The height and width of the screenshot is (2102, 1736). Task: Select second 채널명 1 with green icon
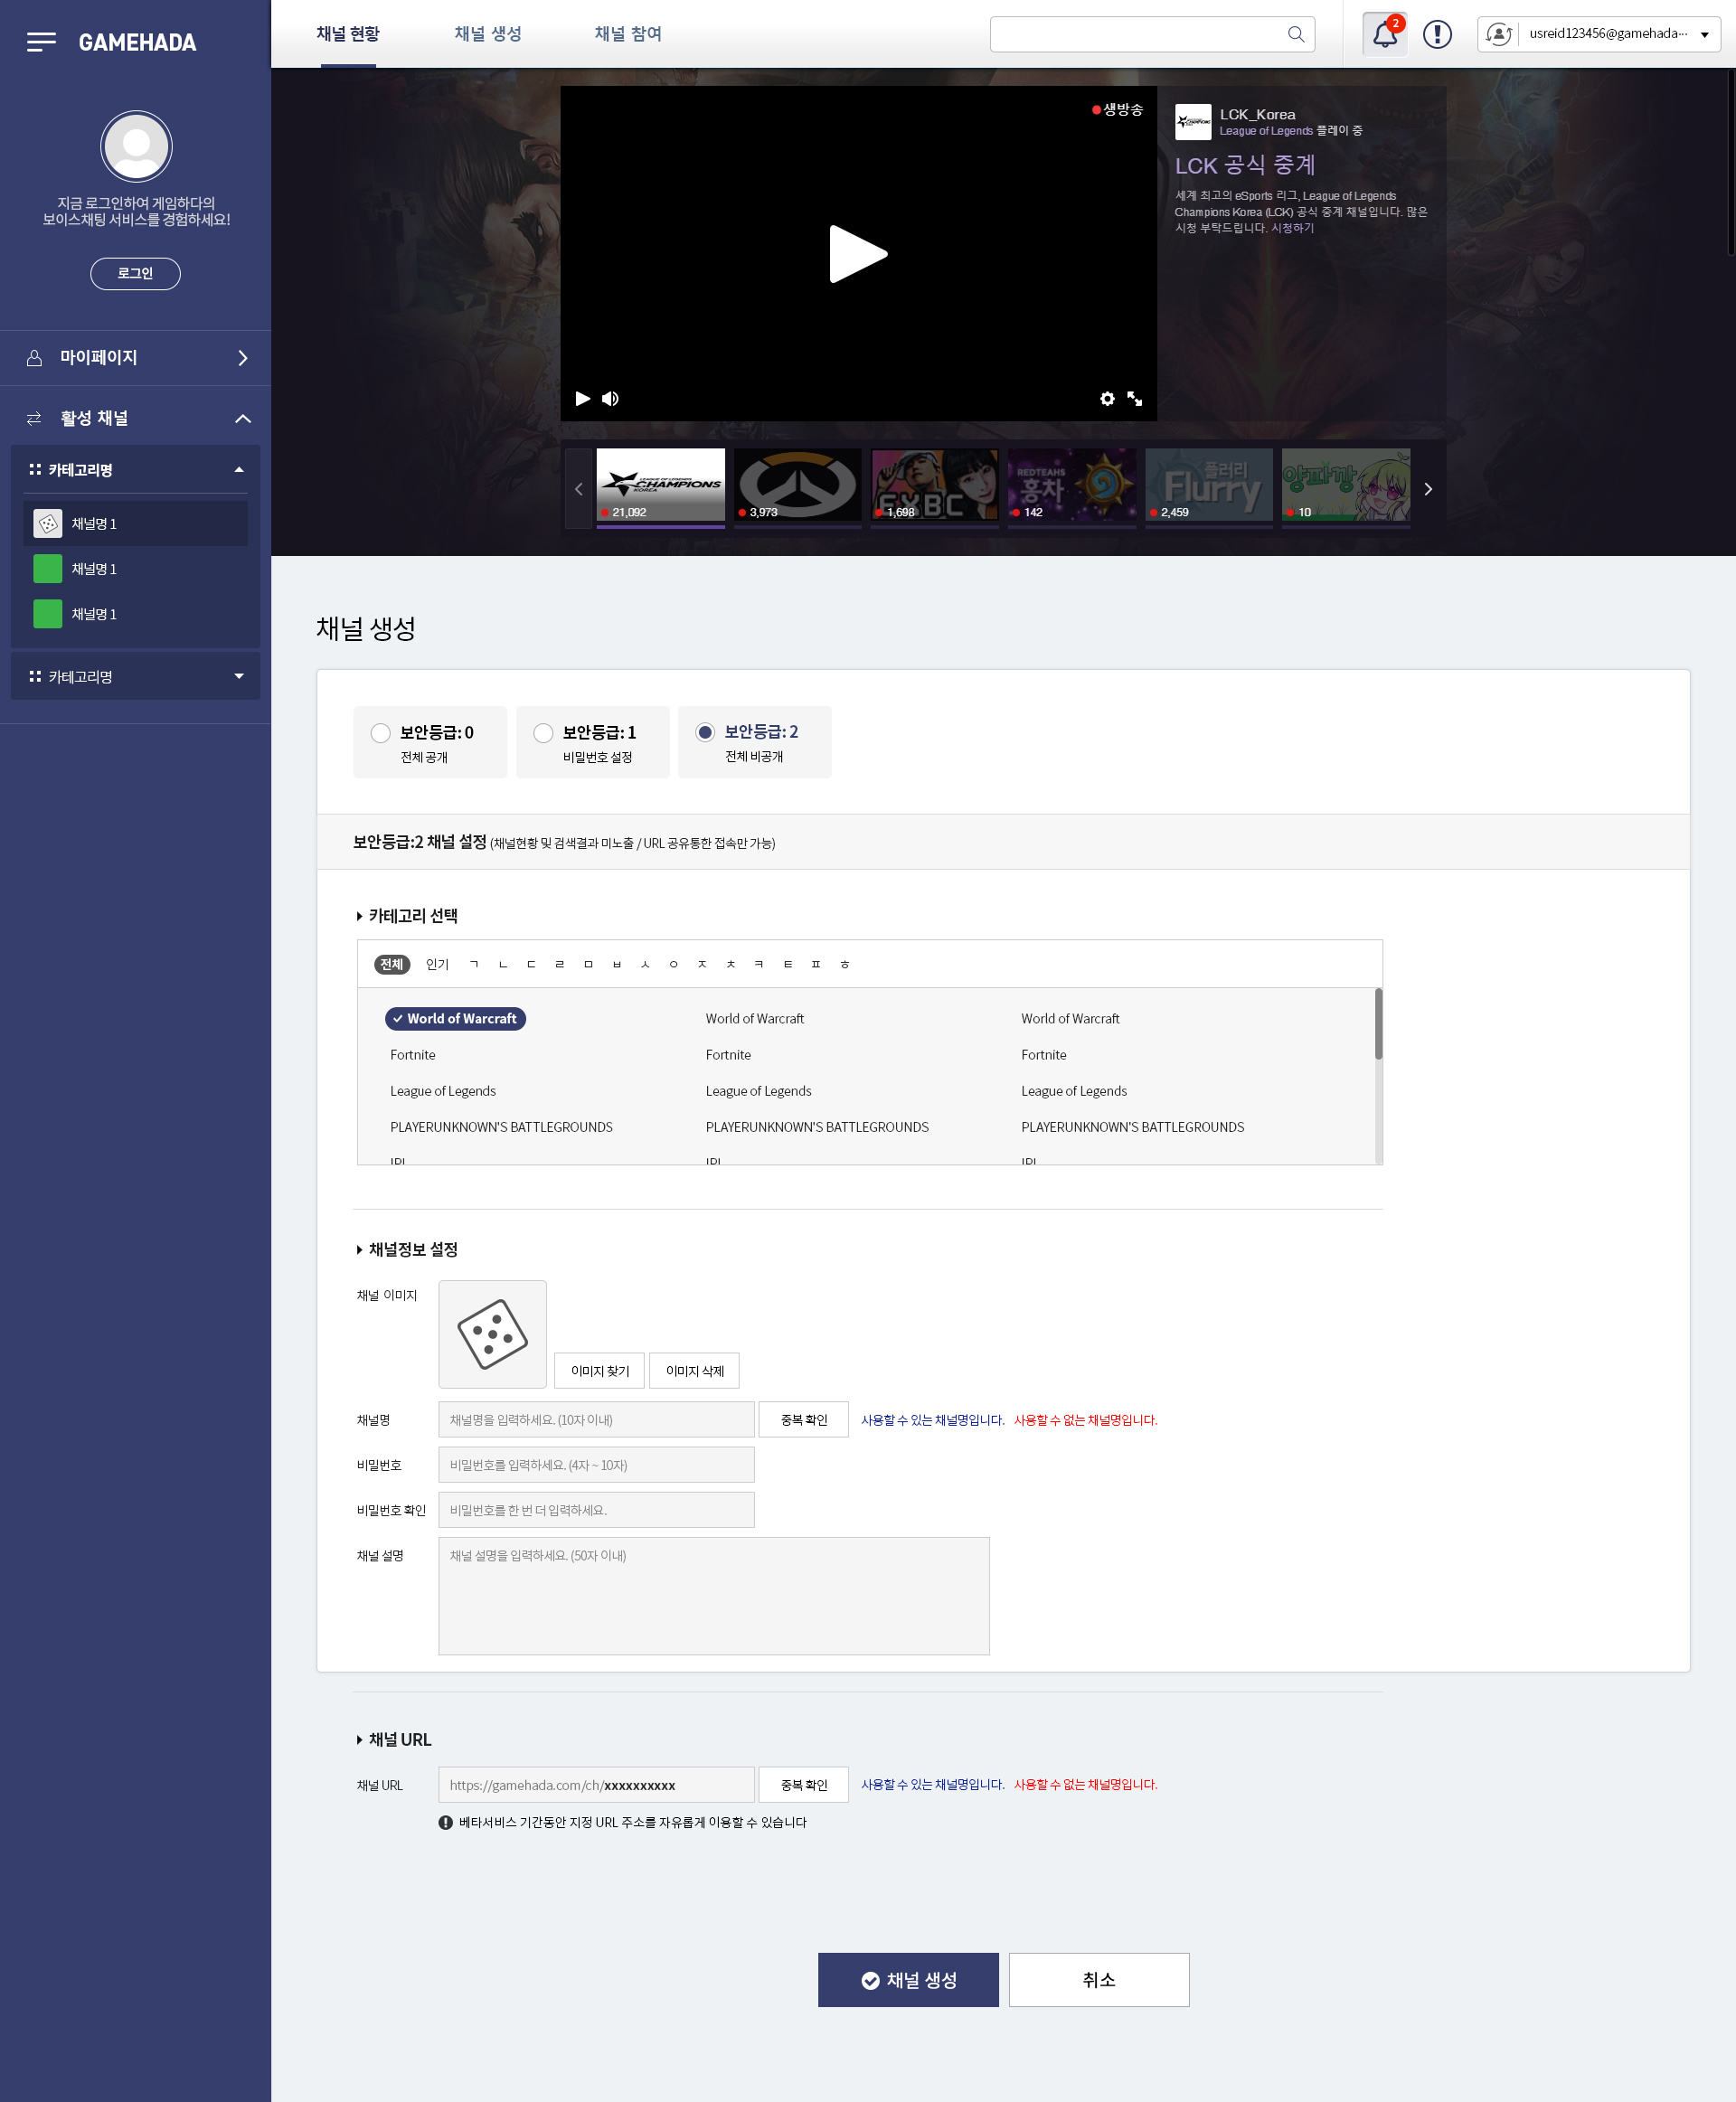coord(135,569)
